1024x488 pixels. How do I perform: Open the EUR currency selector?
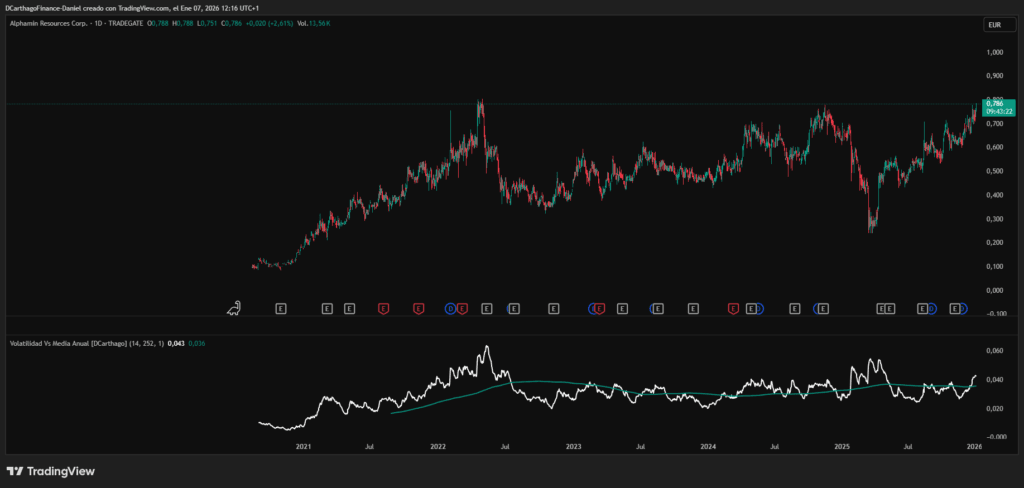point(994,22)
